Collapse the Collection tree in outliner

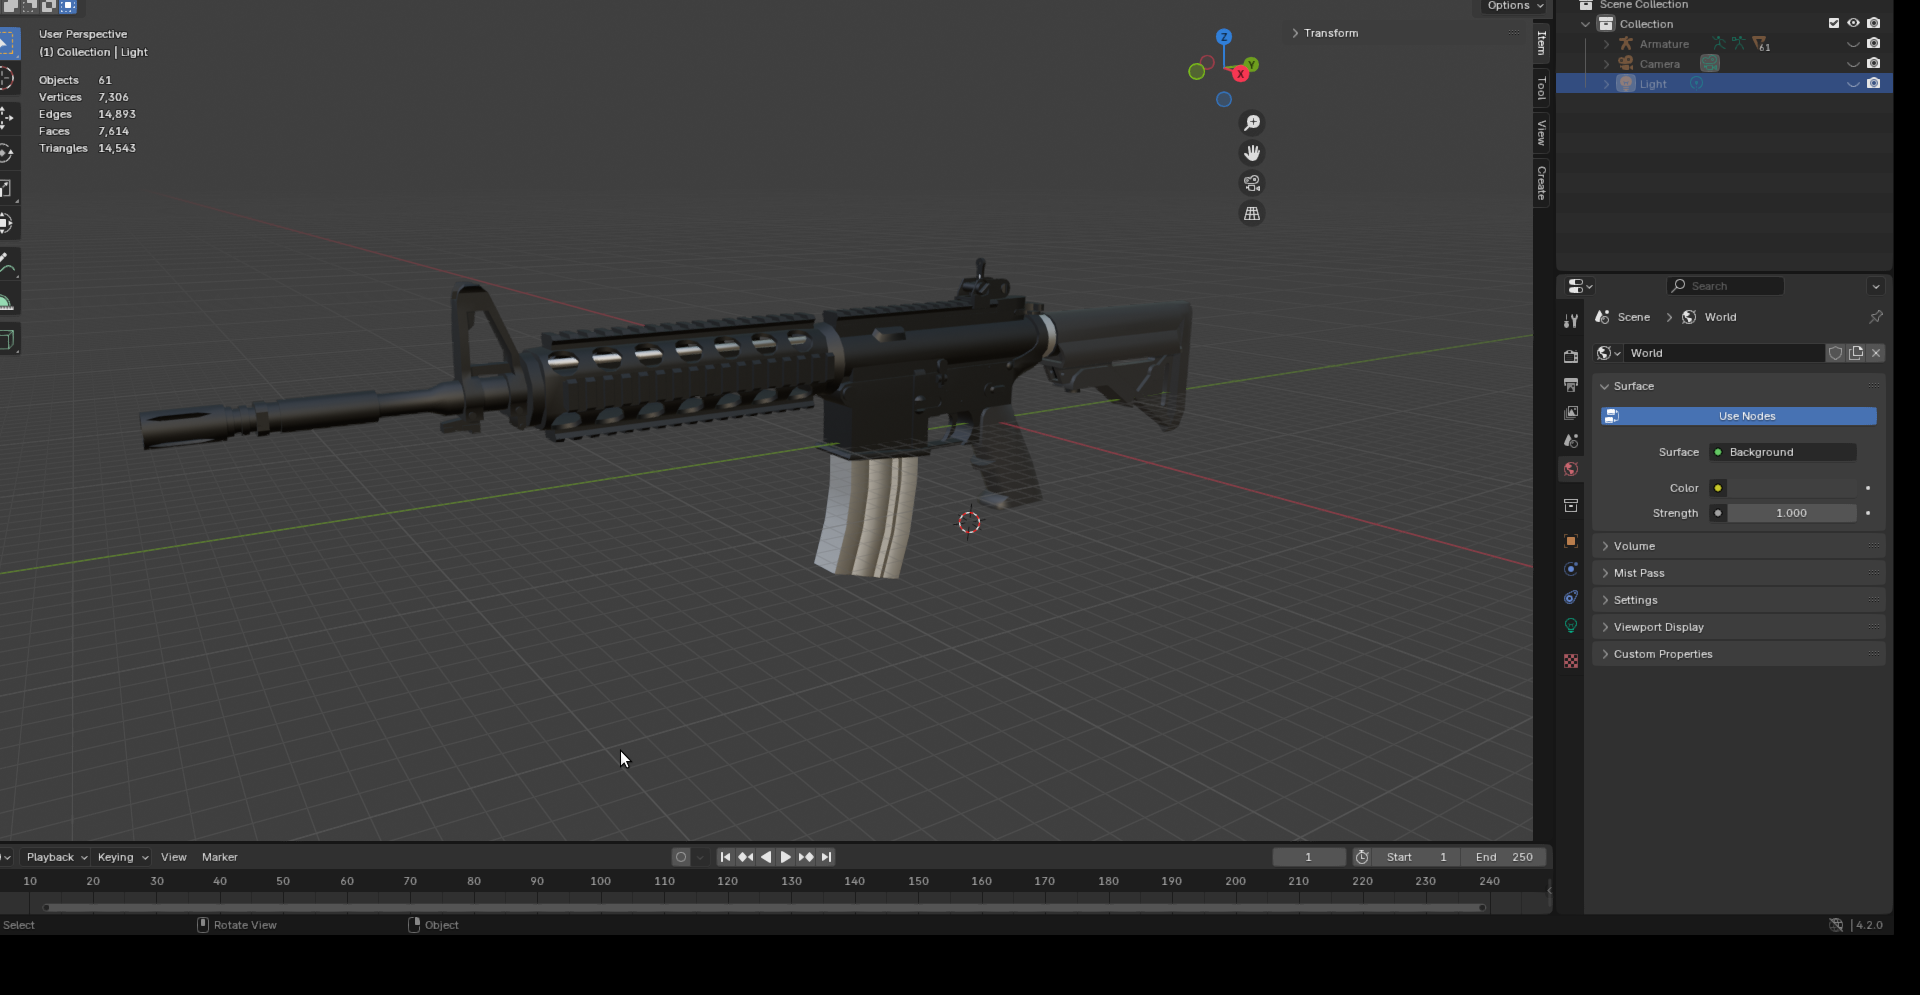[1586, 24]
